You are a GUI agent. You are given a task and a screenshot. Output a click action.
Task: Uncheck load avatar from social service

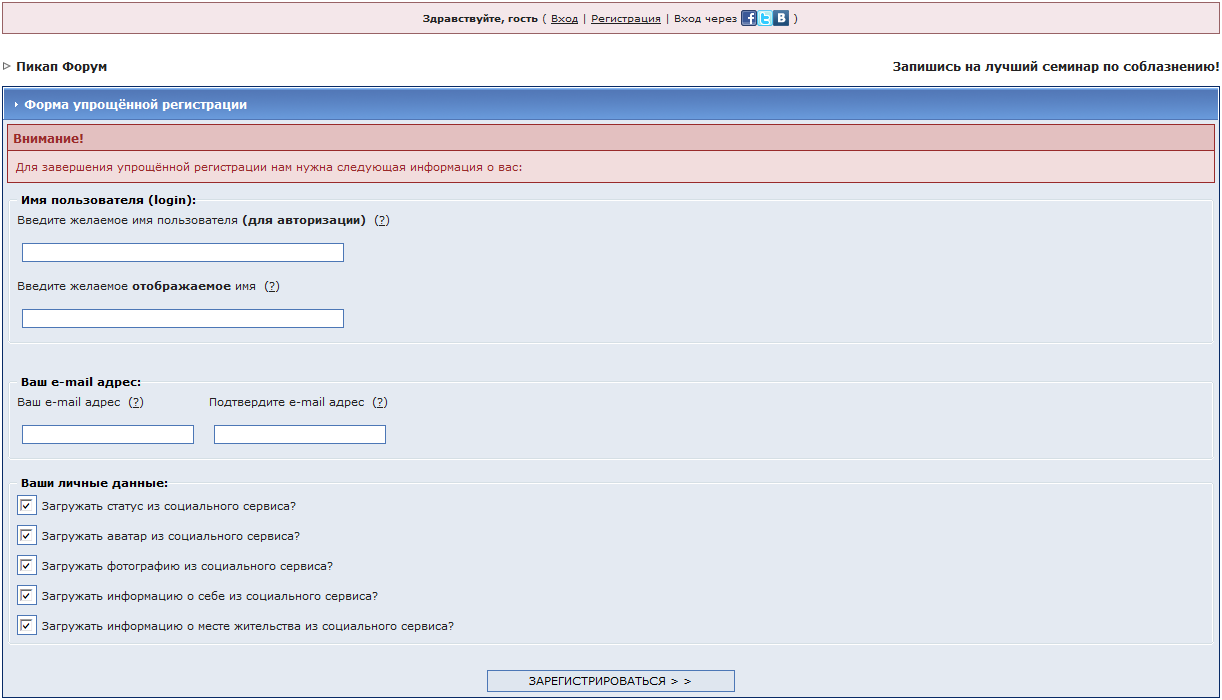27,535
